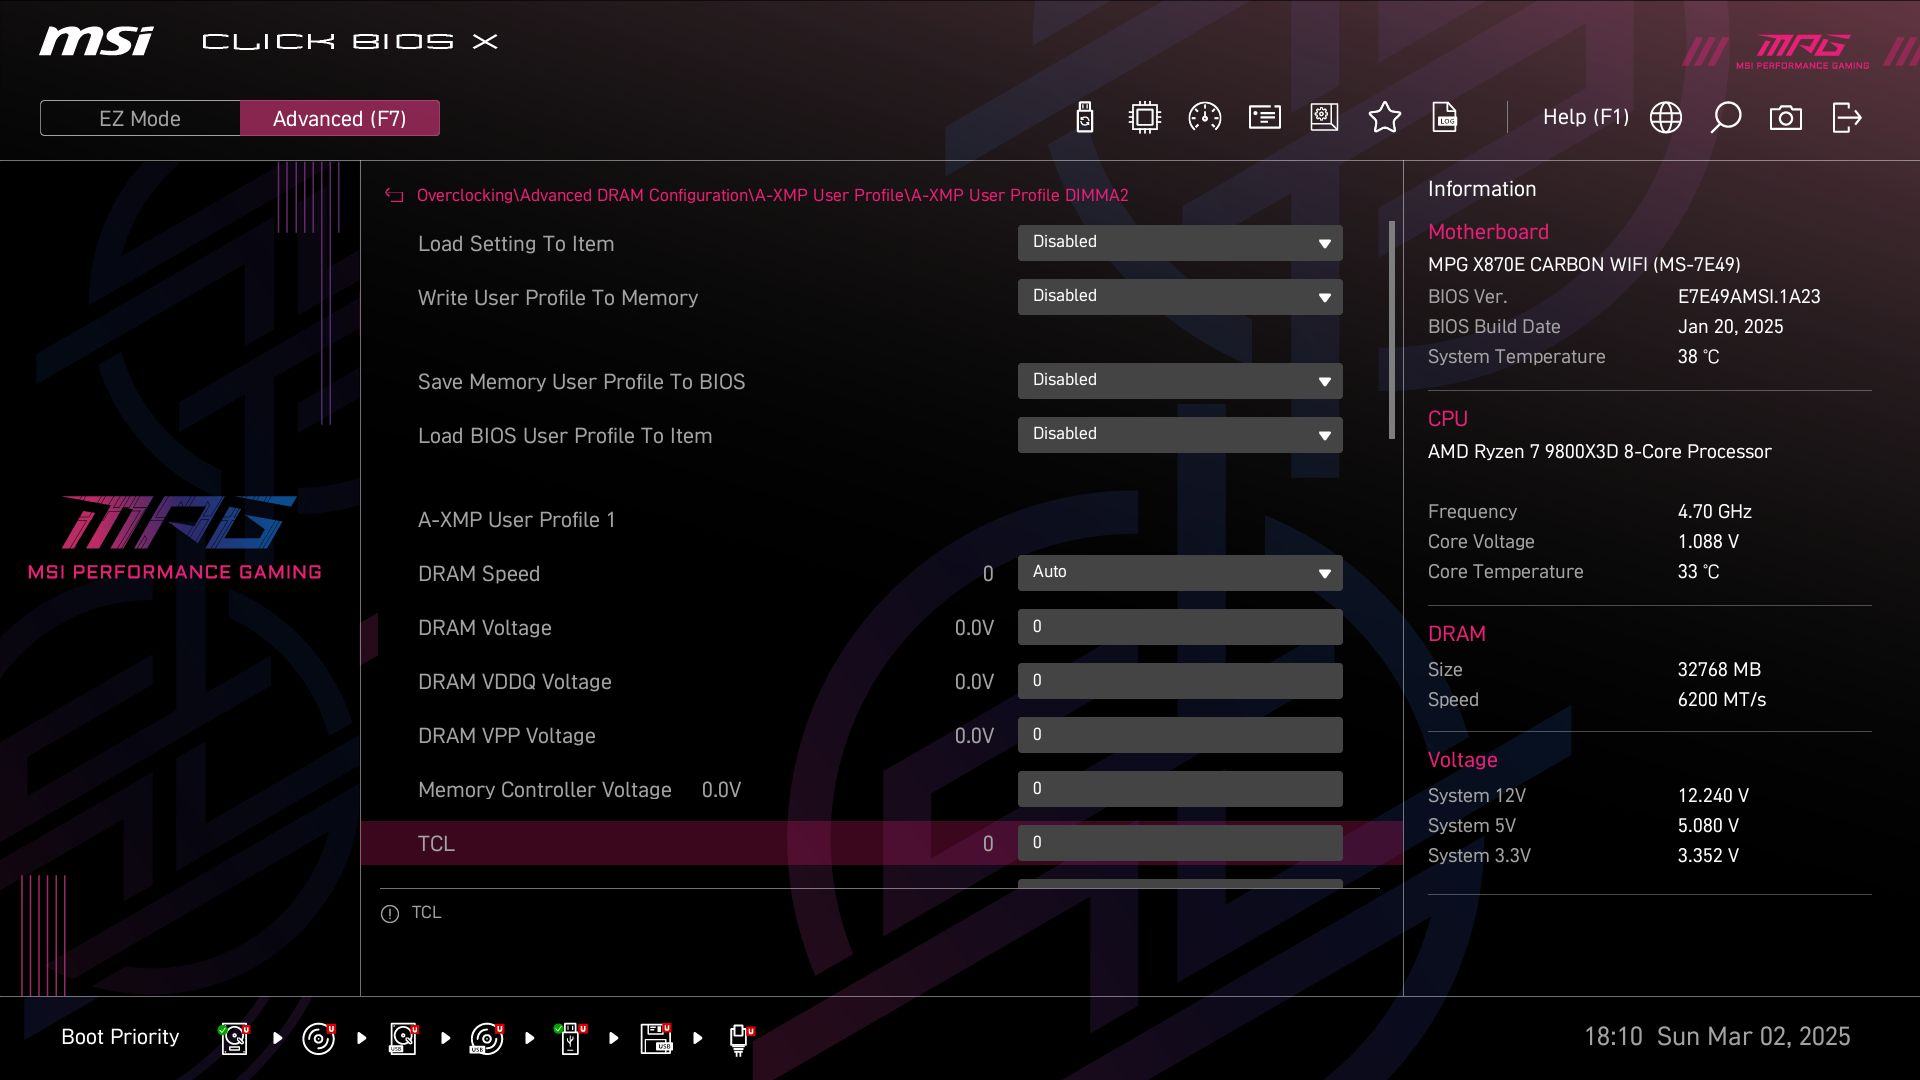Switch to the EZ Mode tab
The image size is (1920, 1080).
click(x=140, y=118)
